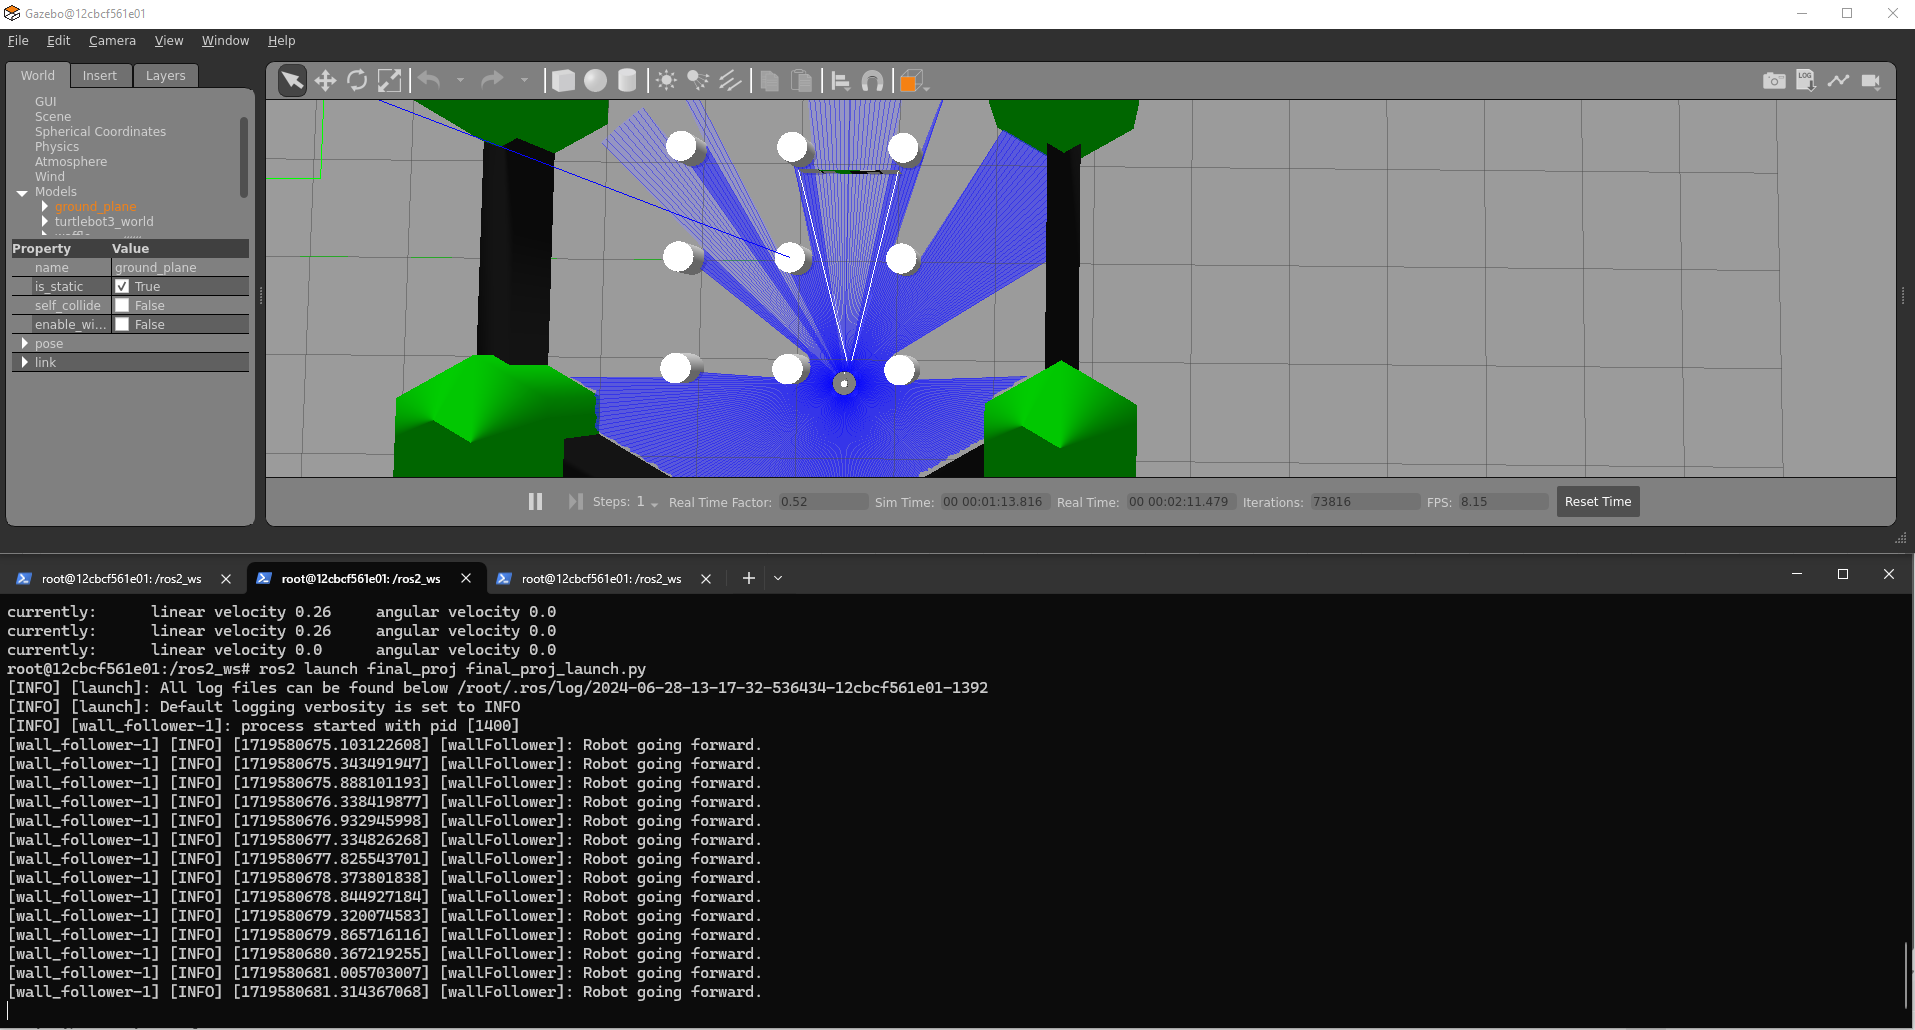Open the terminal new-tab profile dropdown
This screenshot has width=1915, height=1030.
point(778,578)
